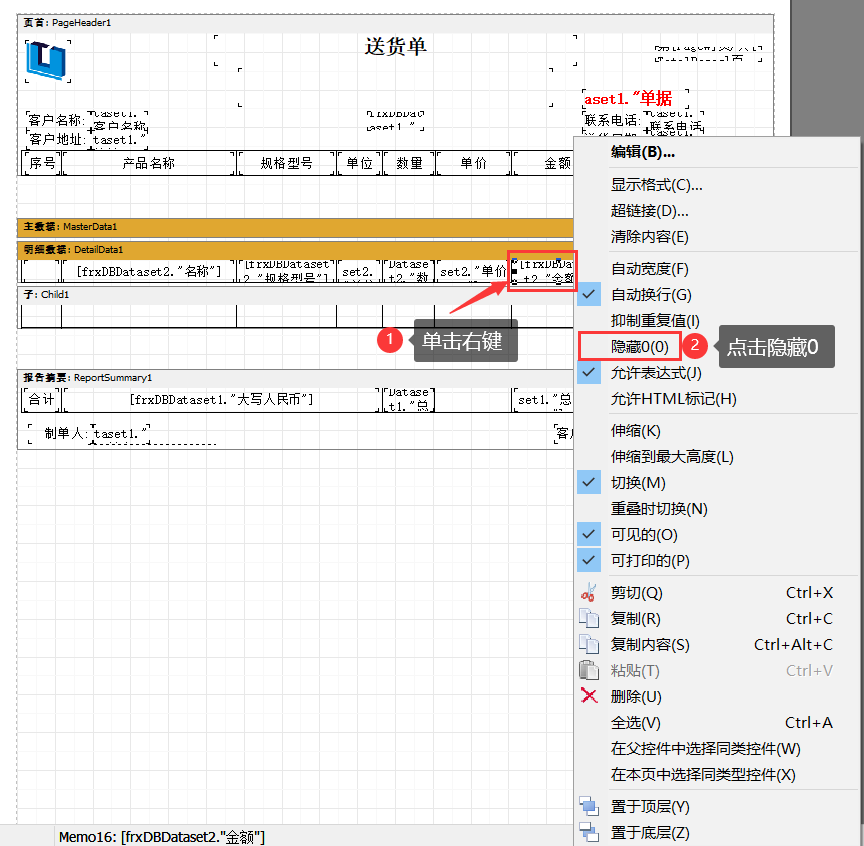Click the Paste (粘贴) clipboard icon
This screenshot has height=846, width=864.
(x=588, y=670)
